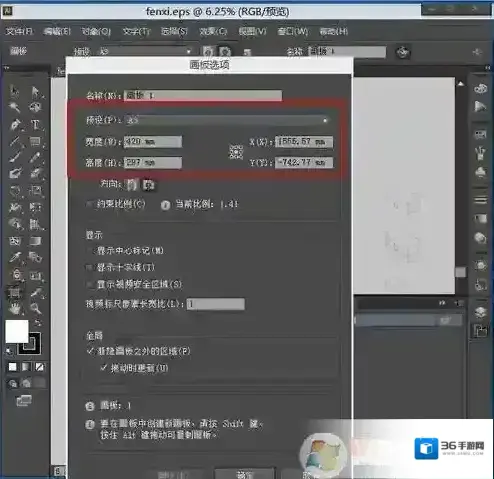Select the Lasso tool
Screen dimensions: 494x479
coord(35,107)
